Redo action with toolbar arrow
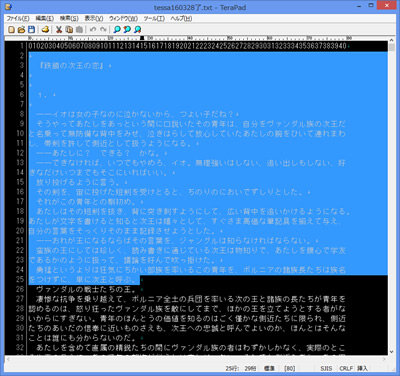The image size is (400, 376). coord(103,29)
